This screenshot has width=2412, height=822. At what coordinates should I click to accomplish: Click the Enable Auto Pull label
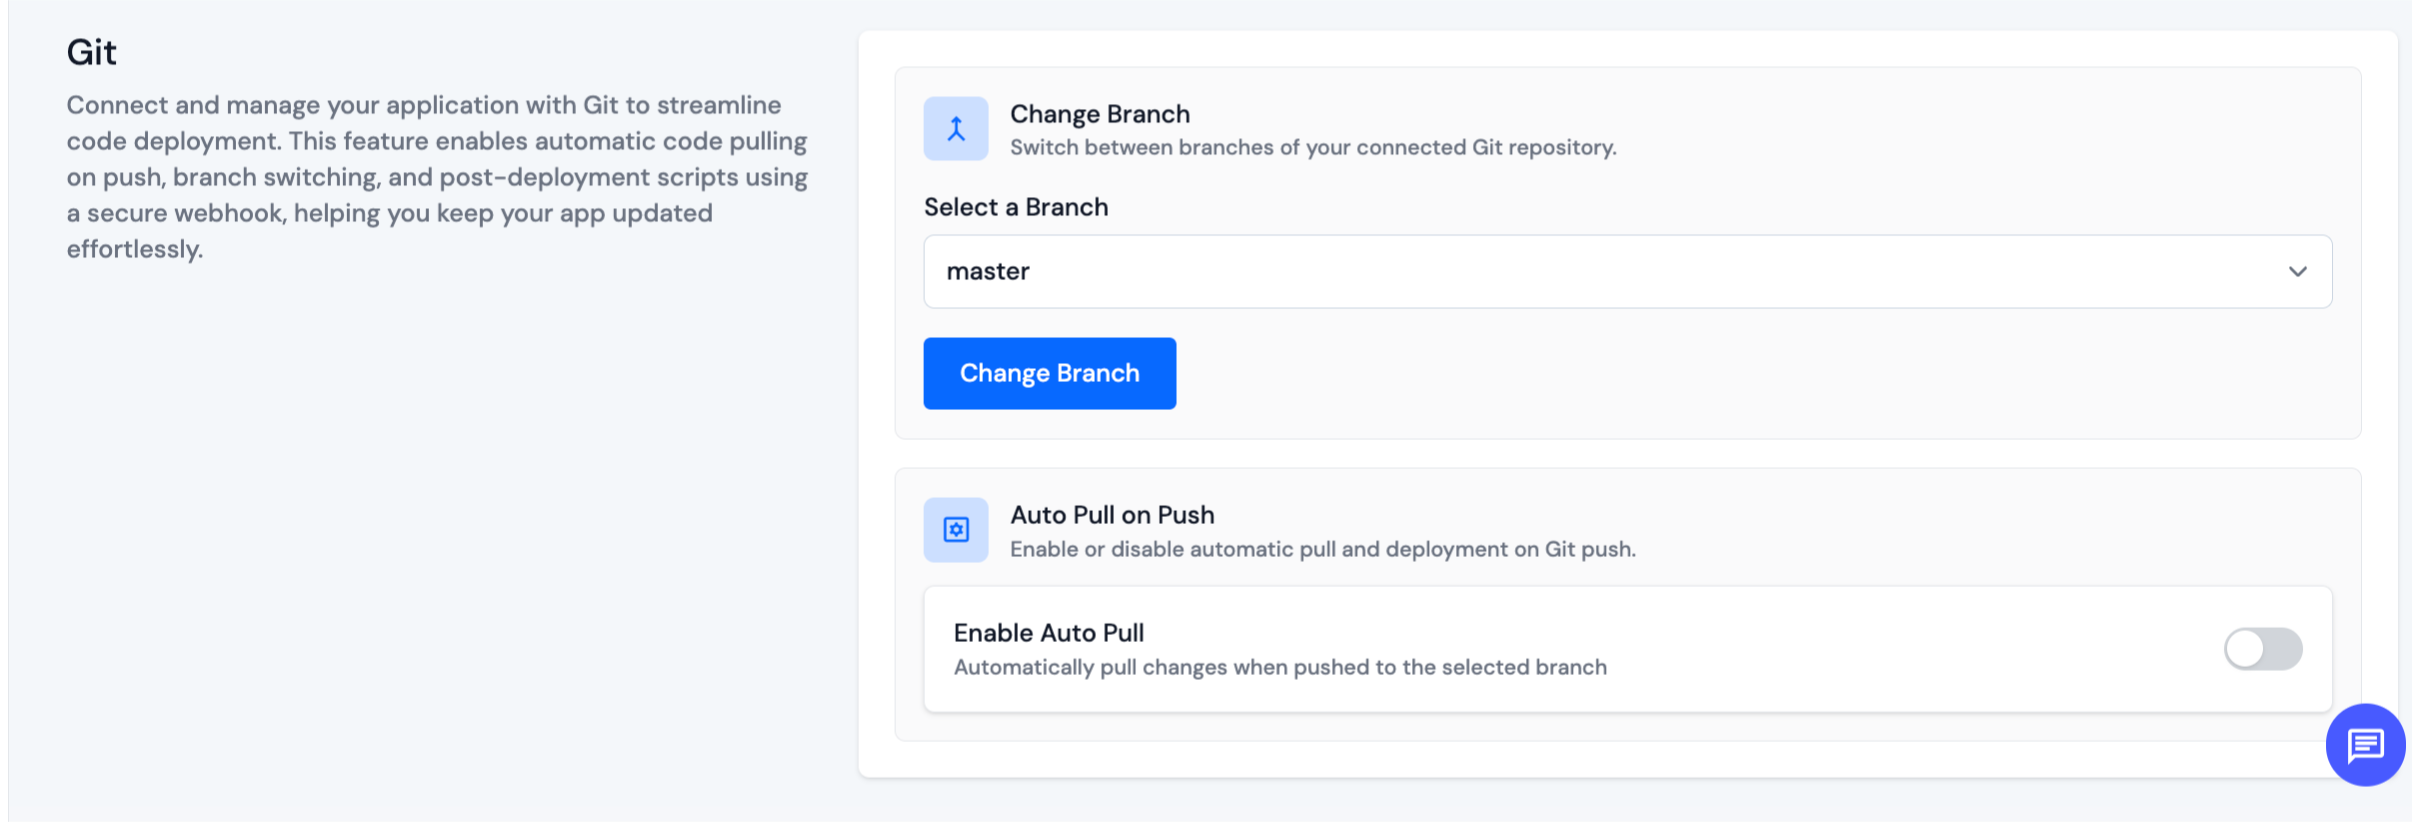tap(1048, 632)
